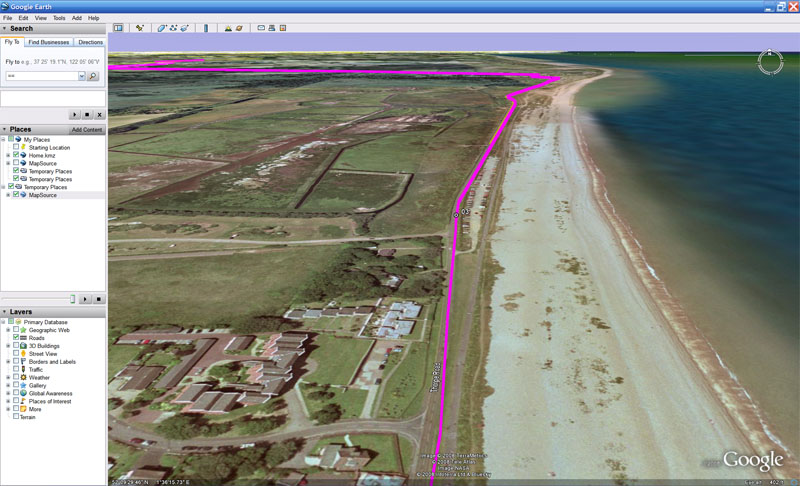Click the Places of Interest flag icon
This screenshot has width=800, height=486.
pyautogui.click(x=23, y=401)
